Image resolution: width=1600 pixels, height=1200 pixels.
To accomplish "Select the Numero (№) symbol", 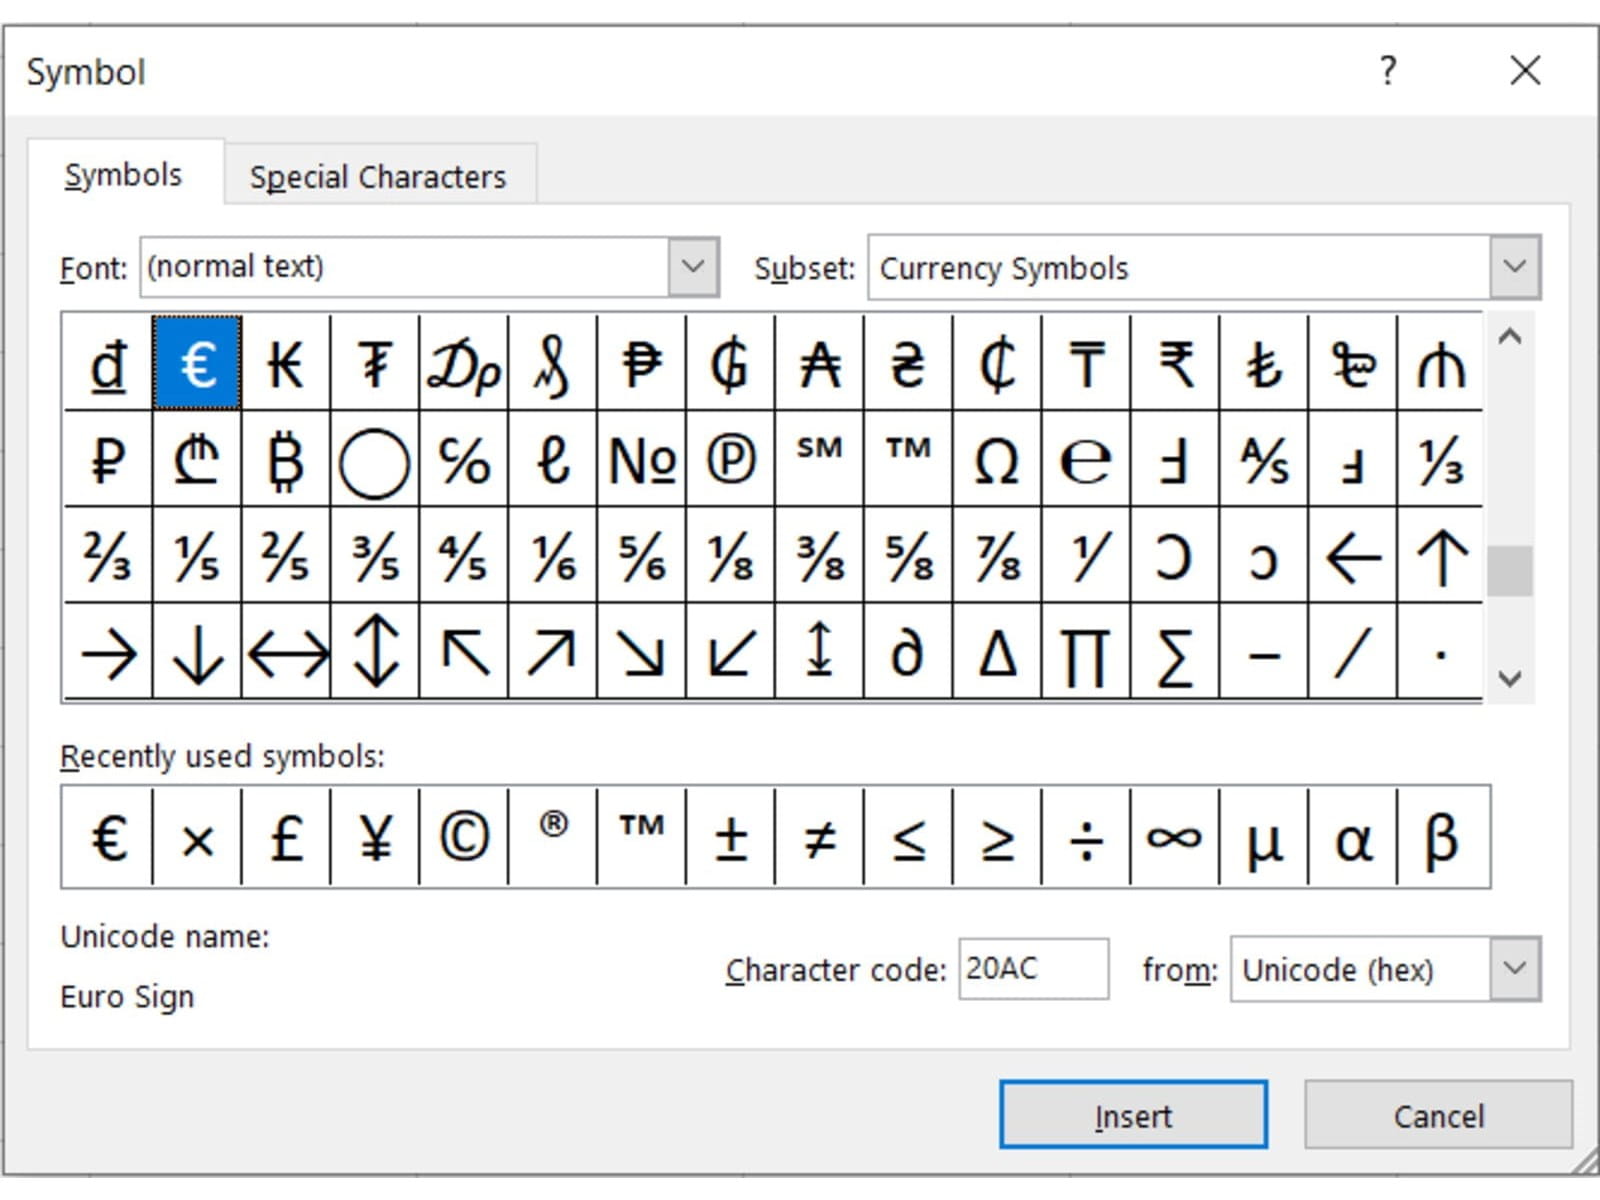I will (x=641, y=461).
